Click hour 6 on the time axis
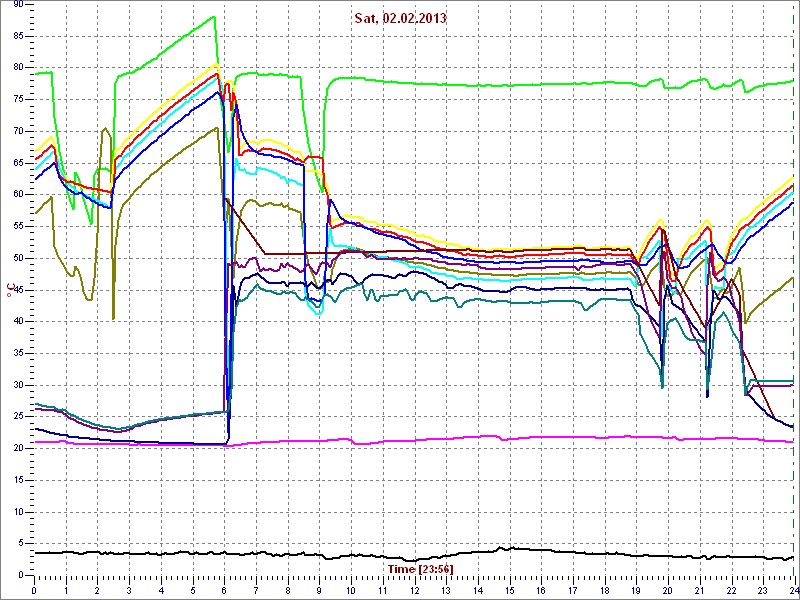This screenshot has height=600, width=800. tap(224, 589)
